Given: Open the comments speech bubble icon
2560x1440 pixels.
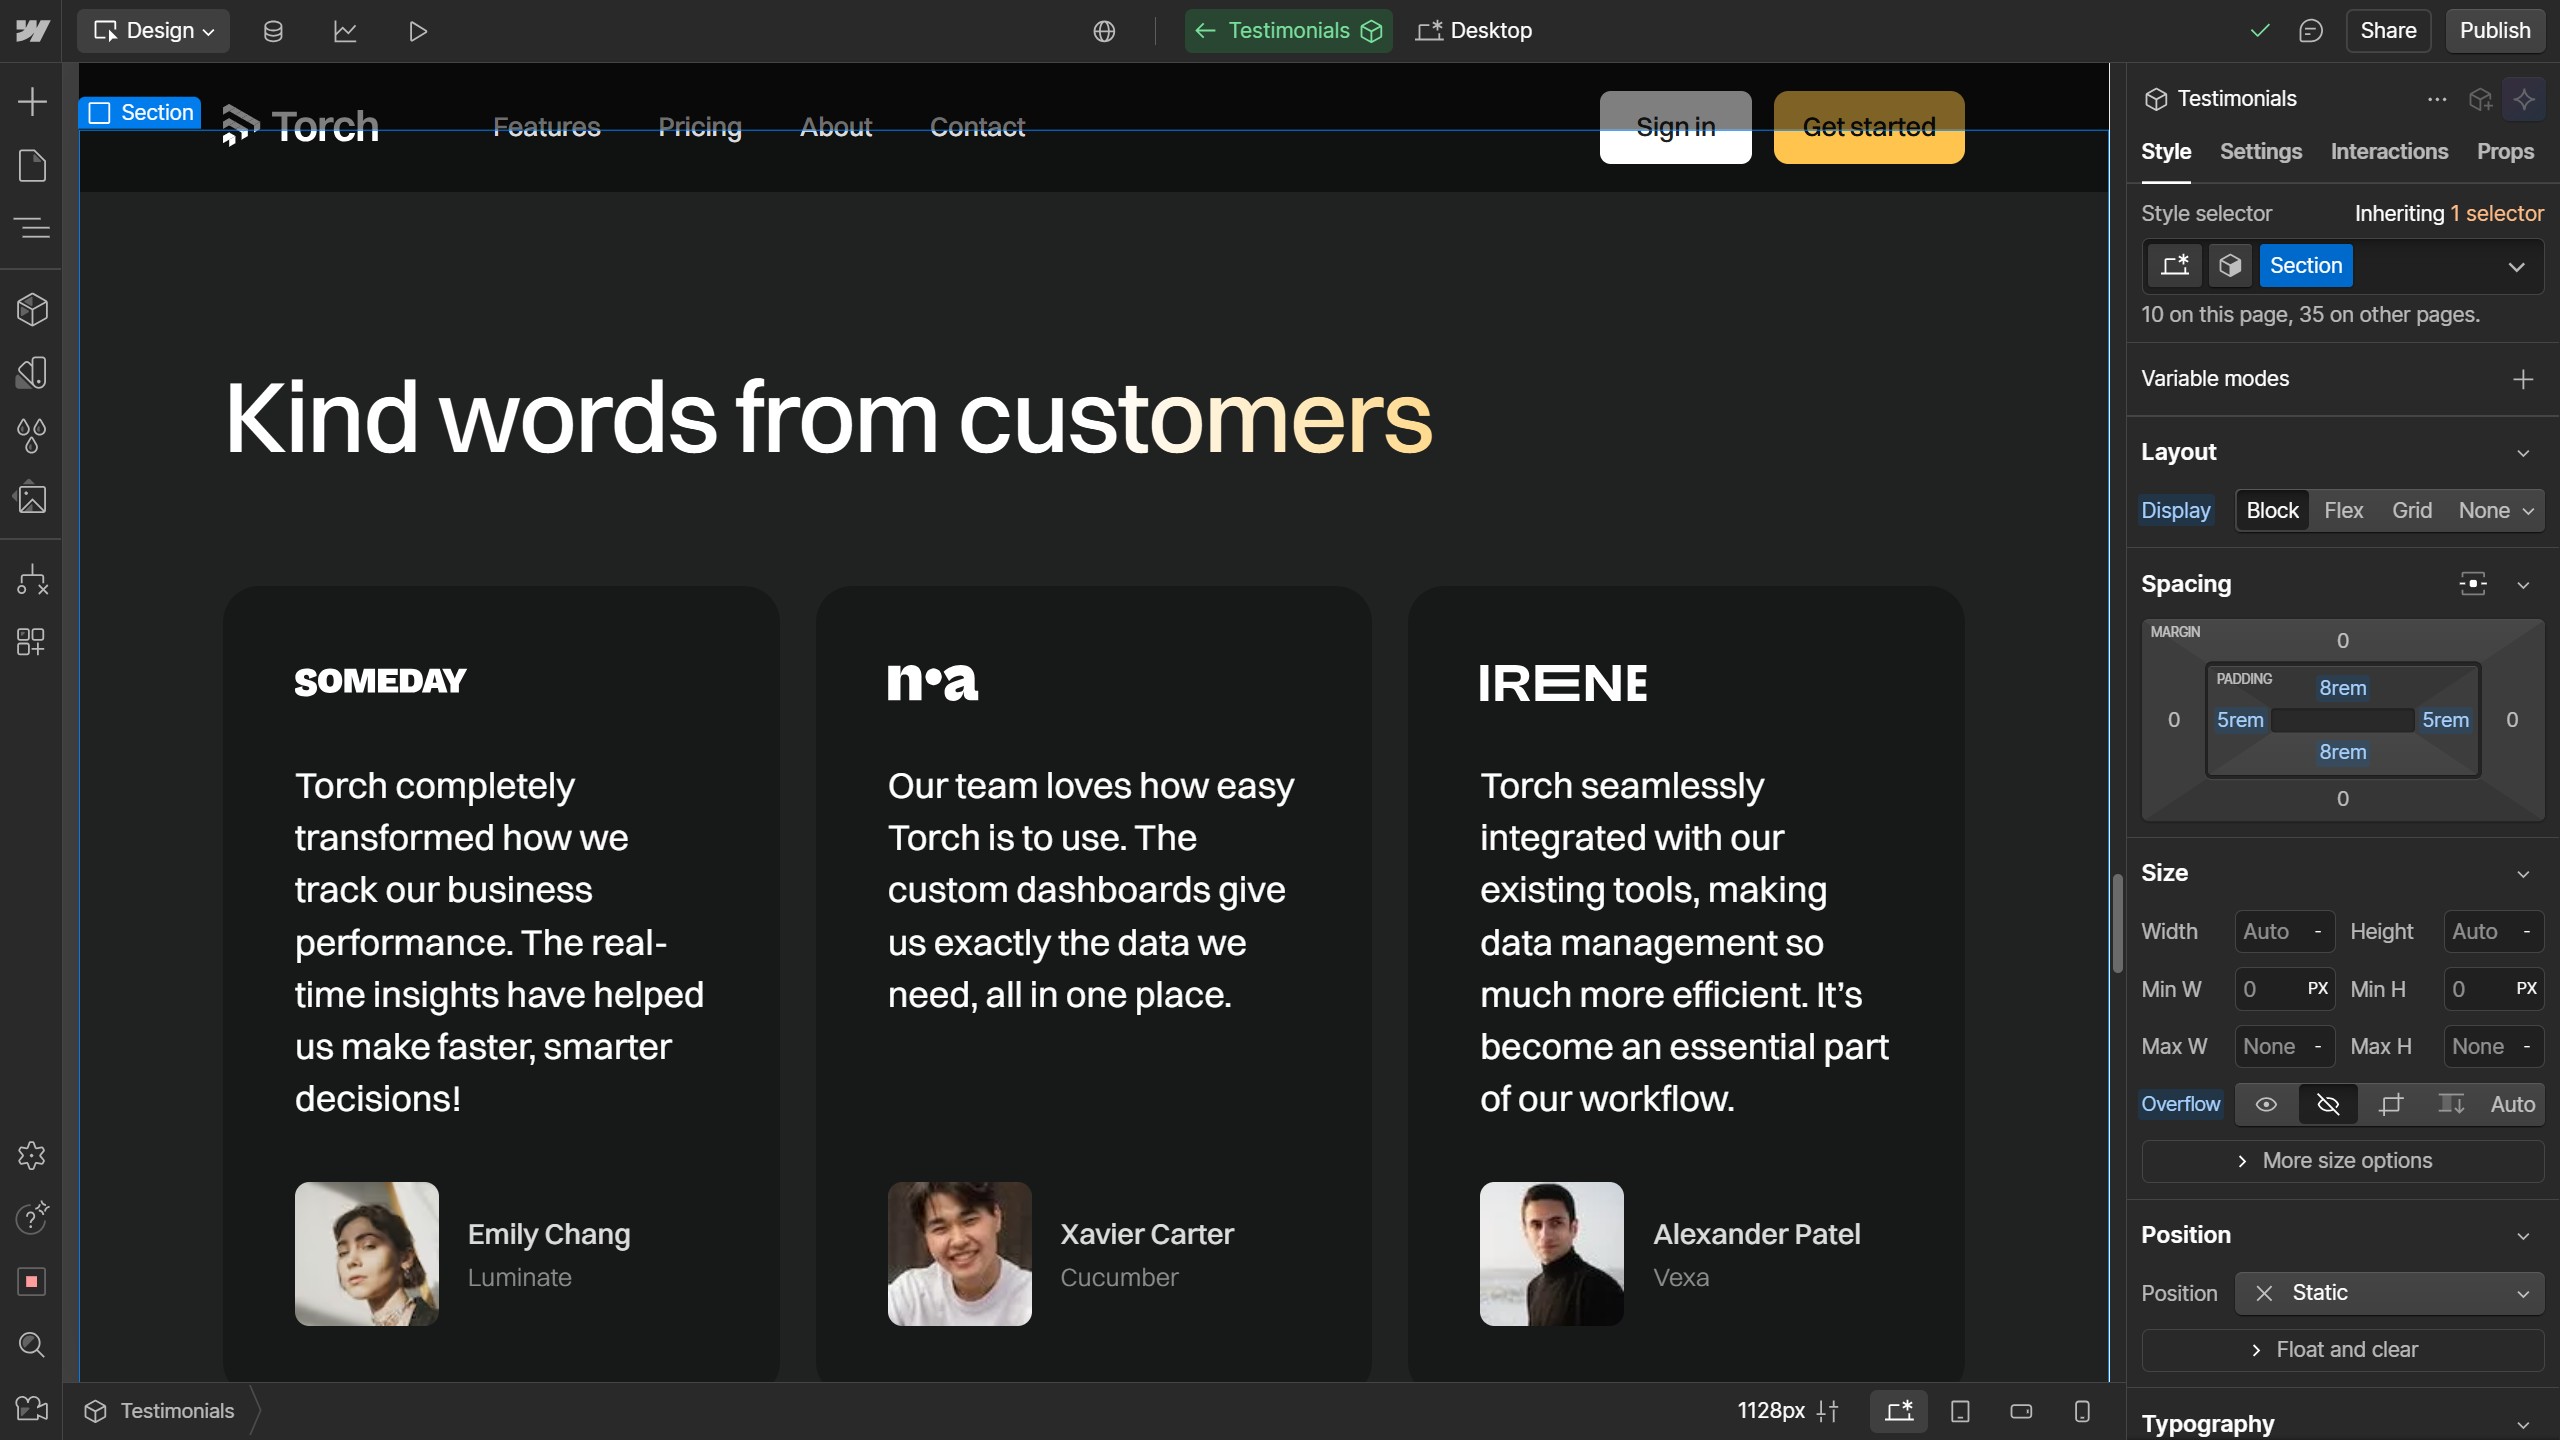Looking at the screenshot, I should pos(2310,31).
